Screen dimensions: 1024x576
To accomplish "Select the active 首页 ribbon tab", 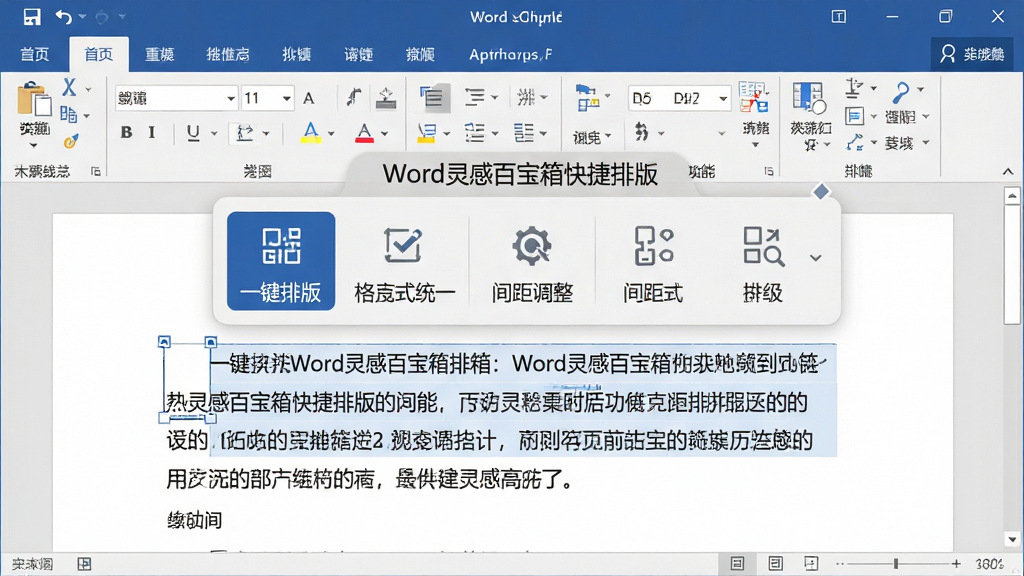I will click(99, 54).
